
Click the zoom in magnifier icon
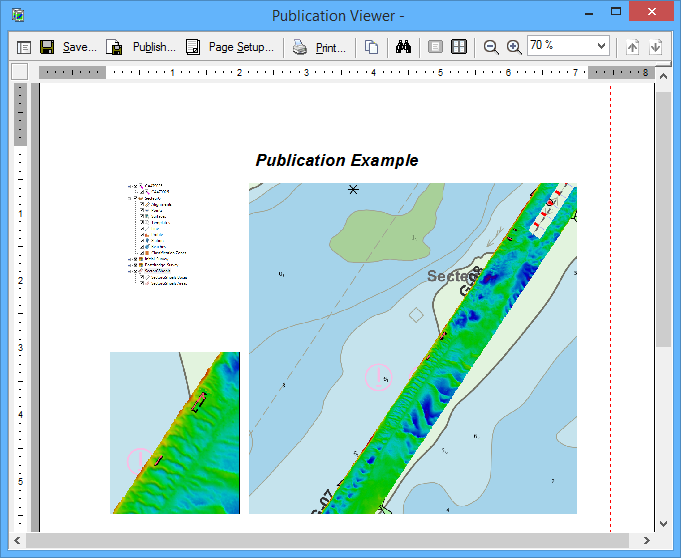(514, 47)
